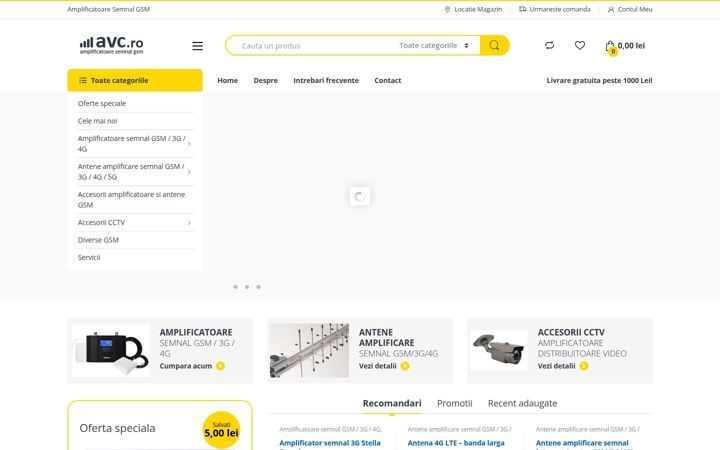Click arrow icon next to CCTV Vezi detalii
This screenshot has height=450, width=720.
pos(584,366)
